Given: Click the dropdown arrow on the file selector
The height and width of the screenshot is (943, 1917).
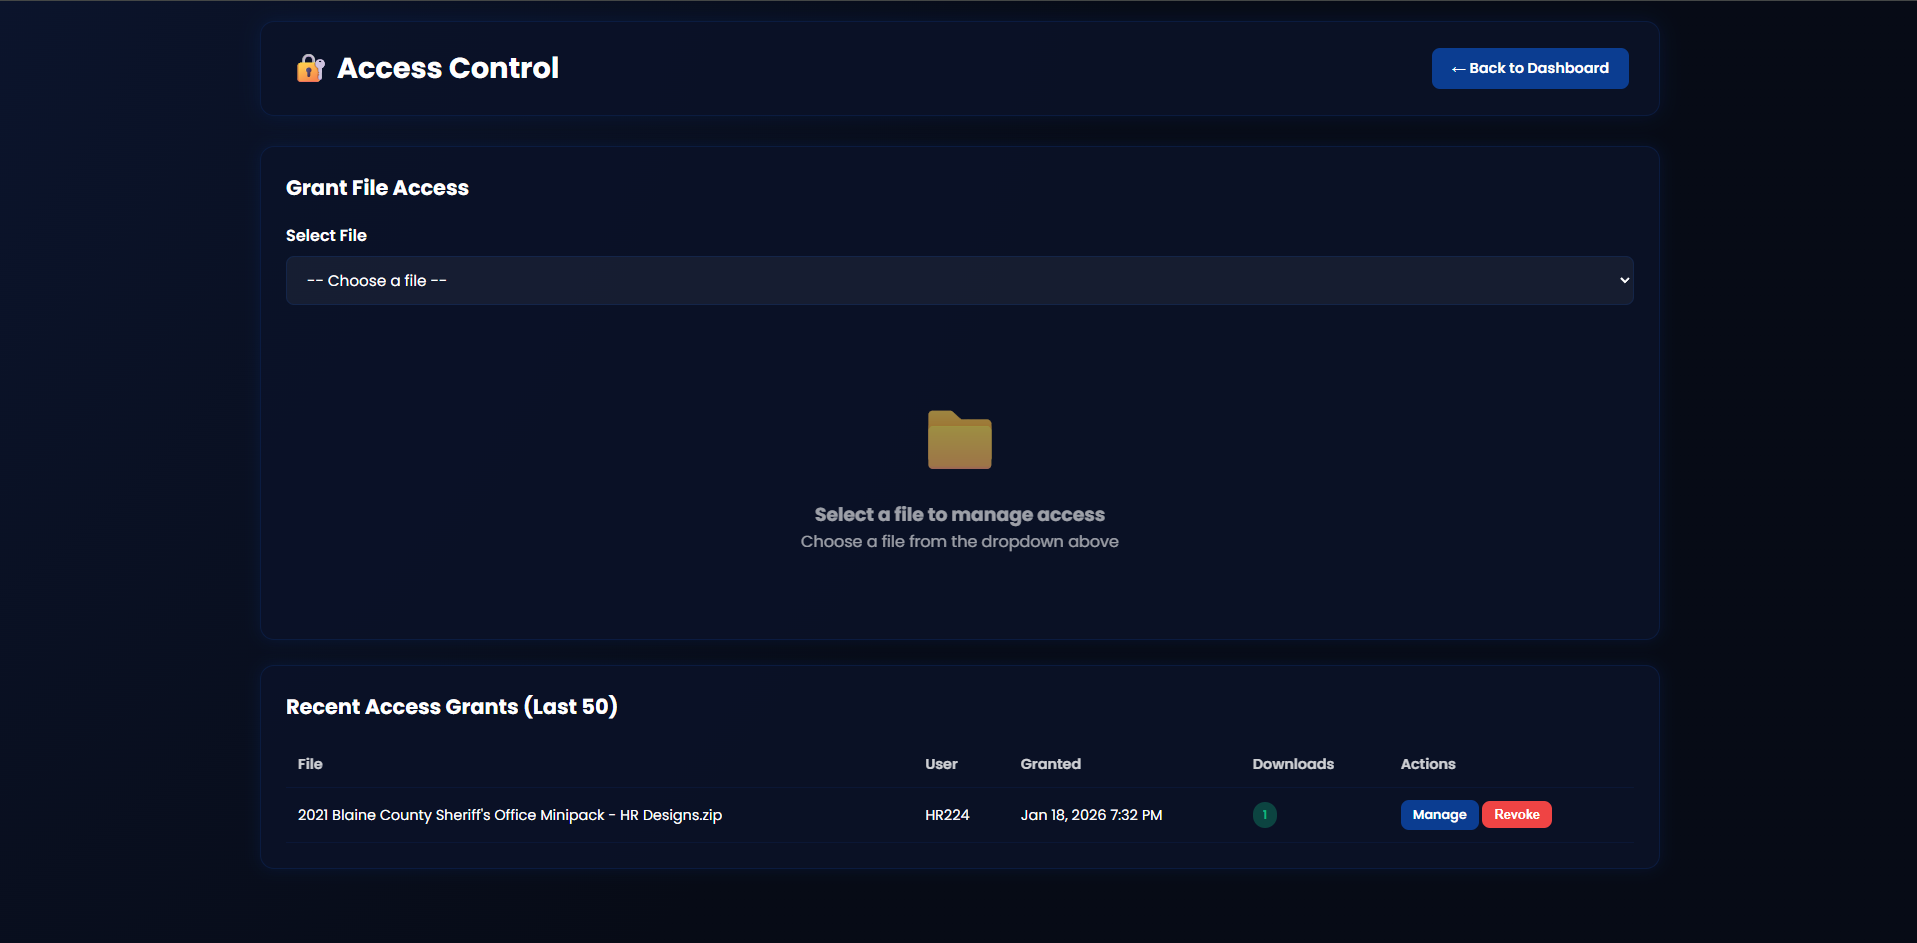Looking at the screenshot, I should tap(1624, 281).
